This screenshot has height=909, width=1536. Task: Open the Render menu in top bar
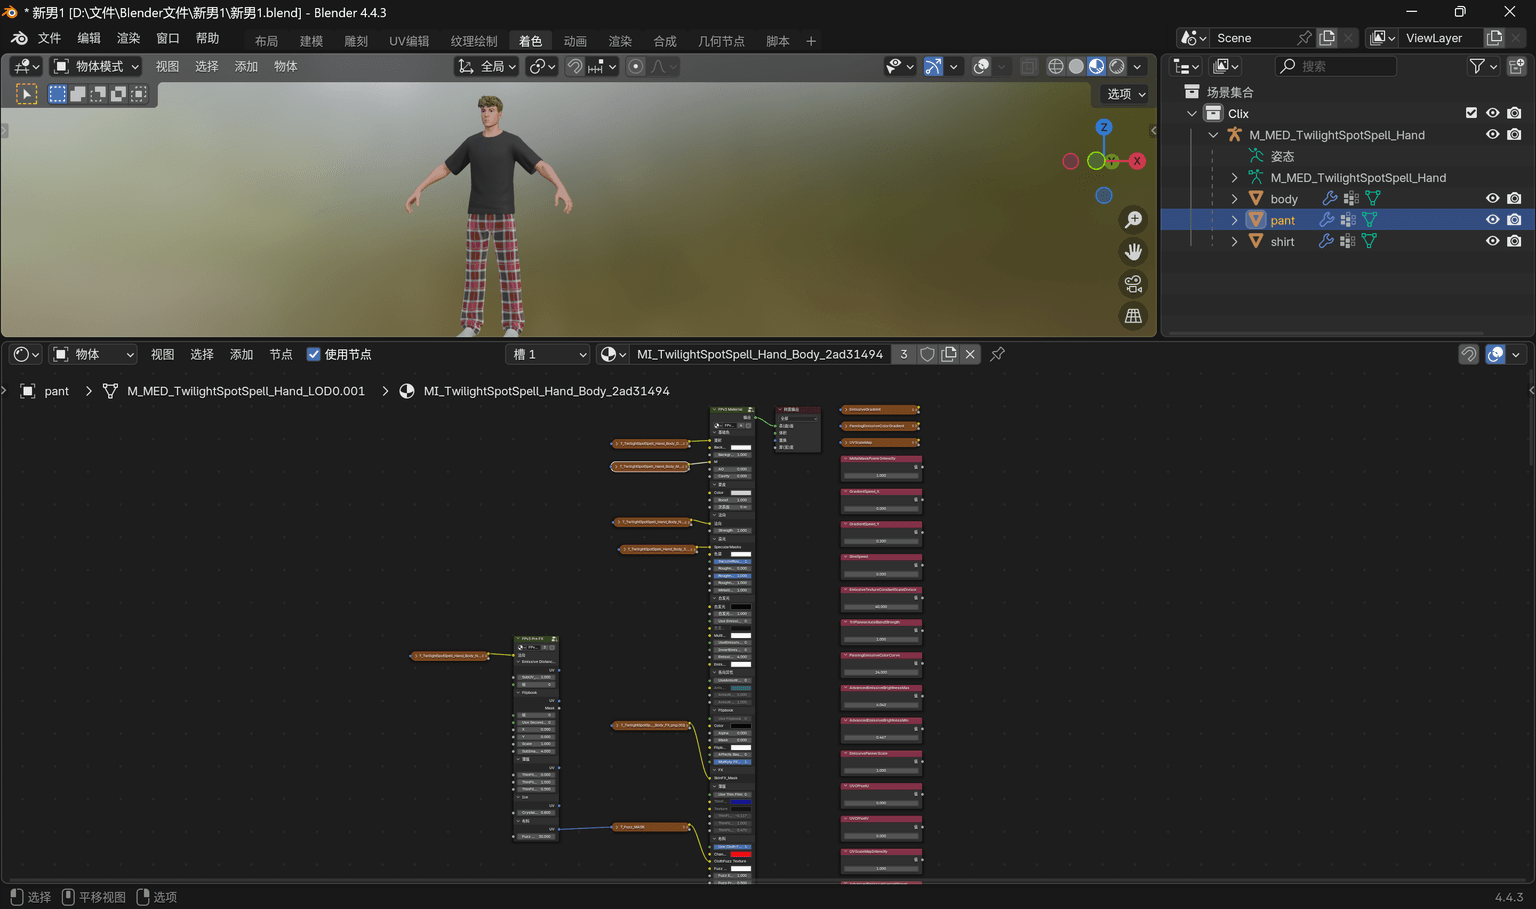128,38
